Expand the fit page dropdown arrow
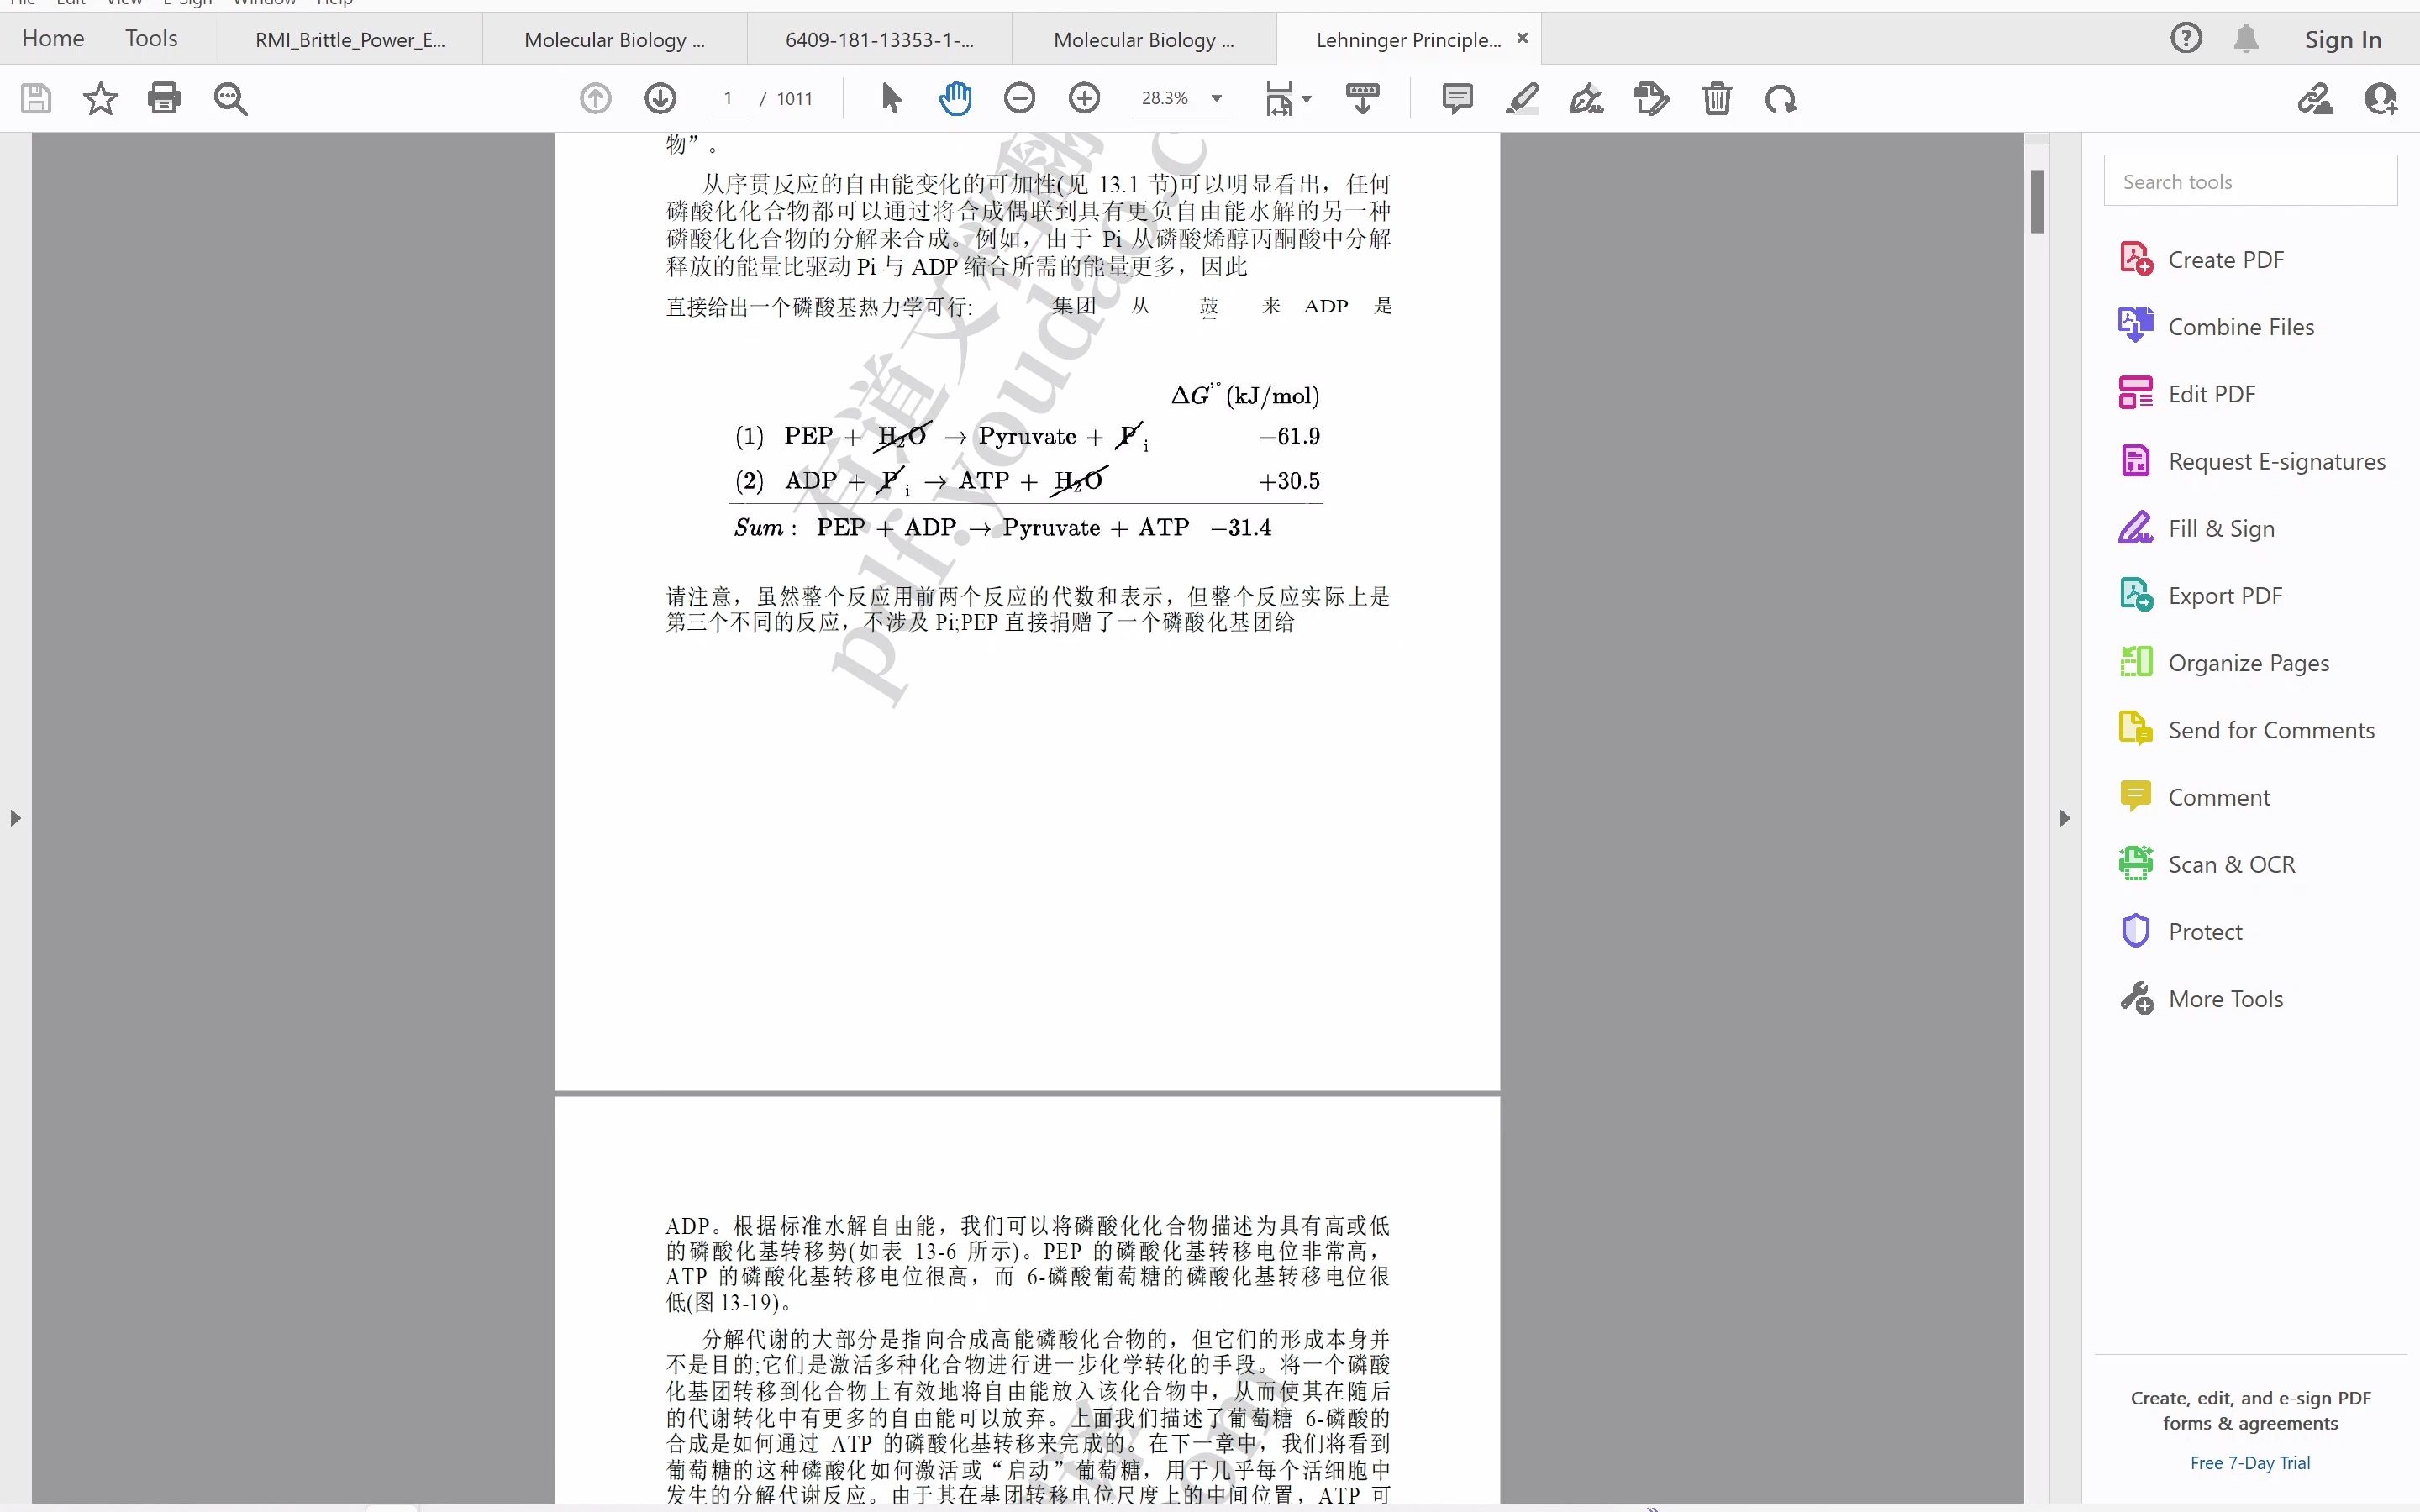 1306,99
